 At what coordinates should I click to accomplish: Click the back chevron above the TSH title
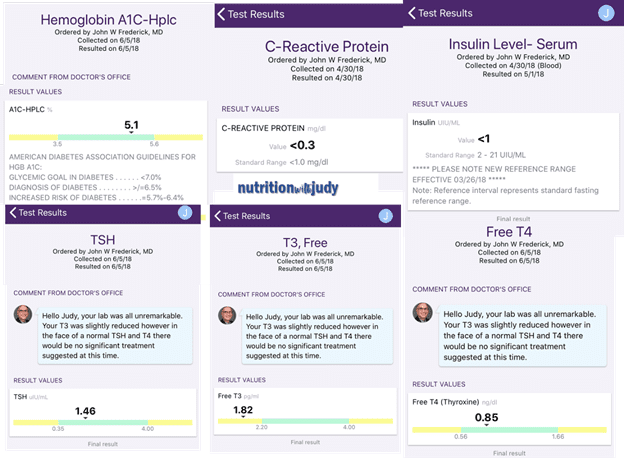click(13, 212)
